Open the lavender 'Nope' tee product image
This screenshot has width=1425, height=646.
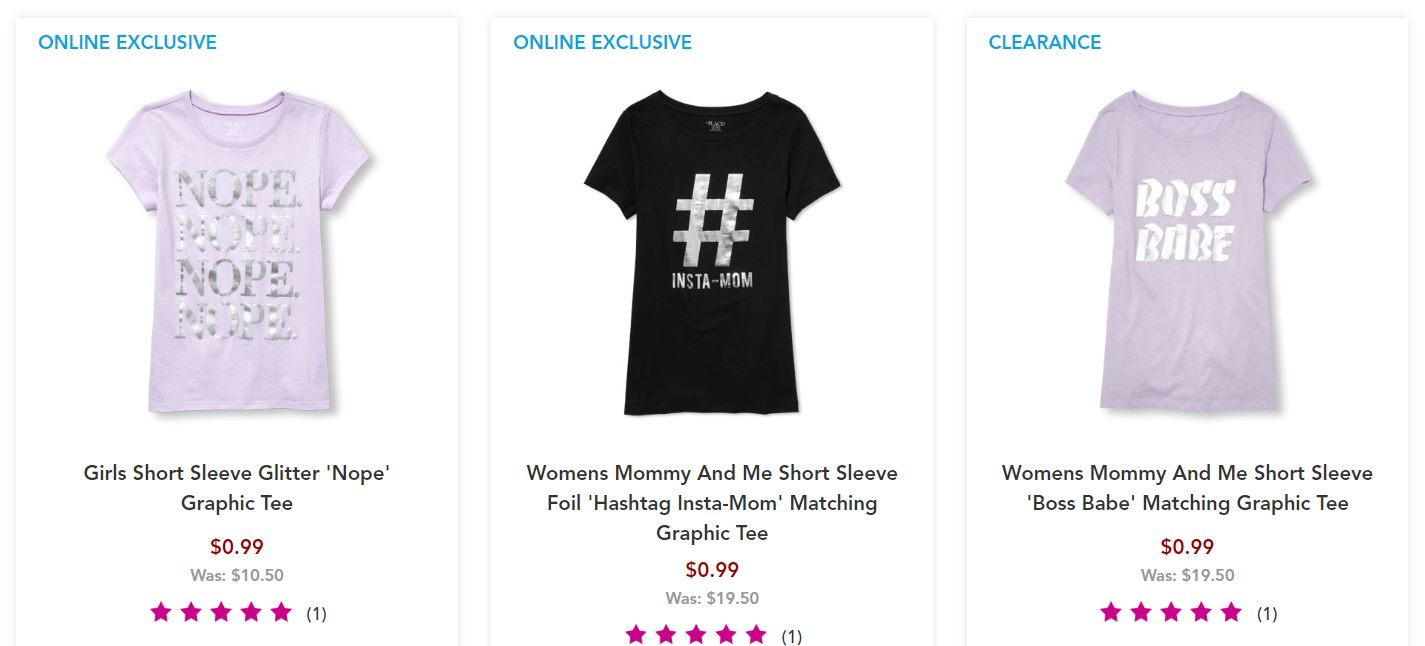coord(237,250)
